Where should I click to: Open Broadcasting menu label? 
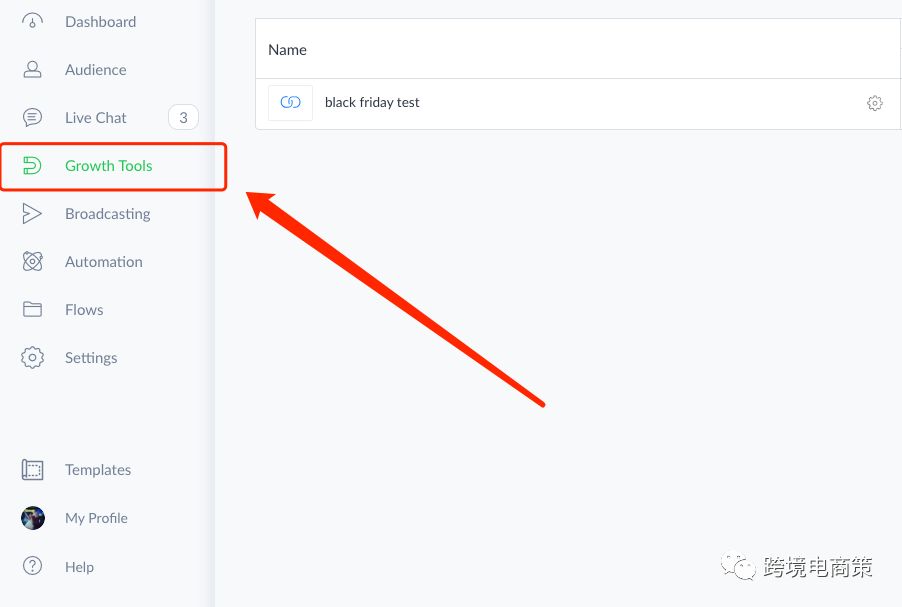(108, 213)
